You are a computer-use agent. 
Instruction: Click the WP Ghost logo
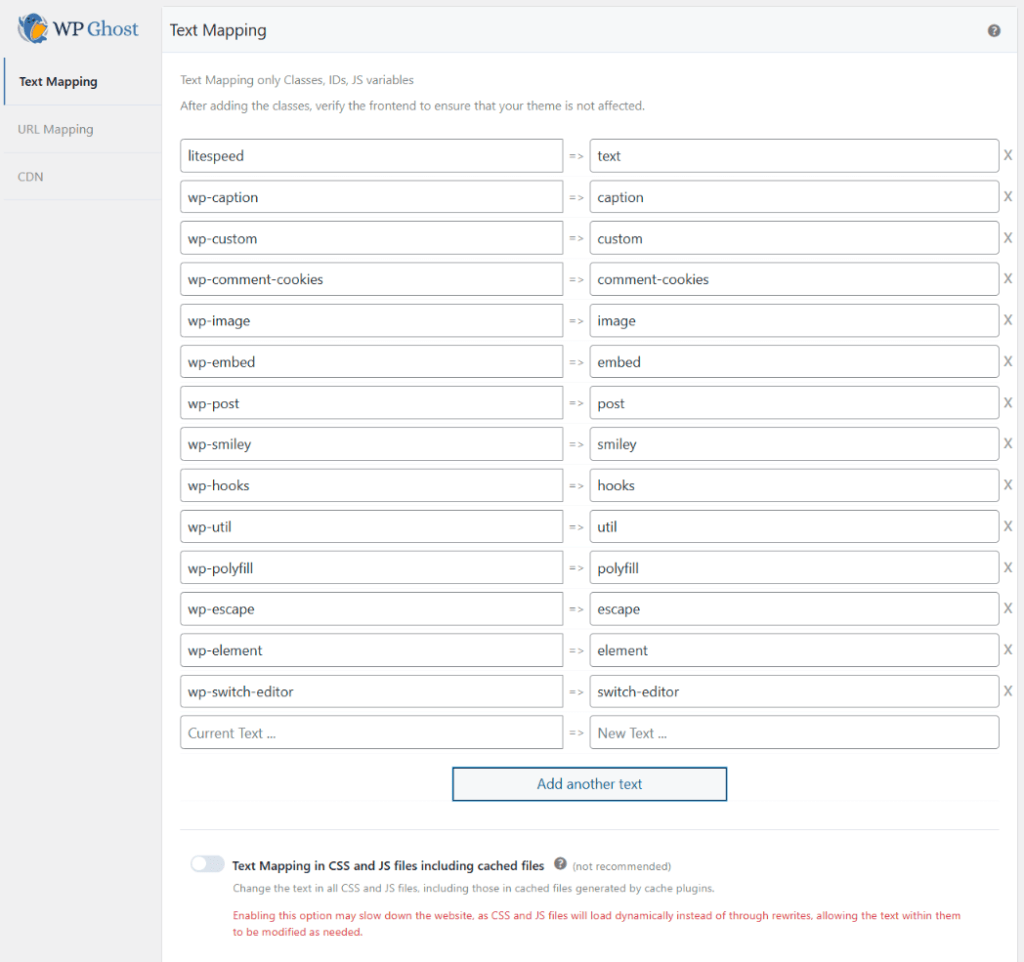coord(77,28)
